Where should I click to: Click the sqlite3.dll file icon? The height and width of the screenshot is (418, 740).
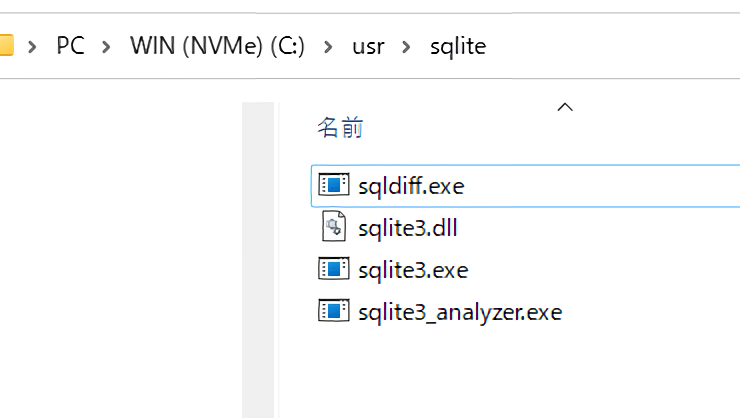point(333,227)
